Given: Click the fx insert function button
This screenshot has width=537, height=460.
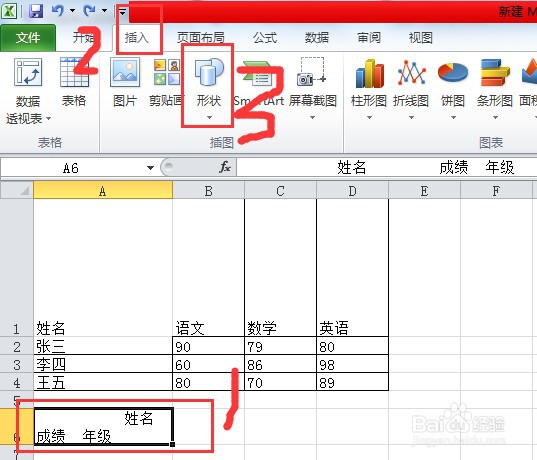Looking at the screenshot, I should (x=225, y=167).
